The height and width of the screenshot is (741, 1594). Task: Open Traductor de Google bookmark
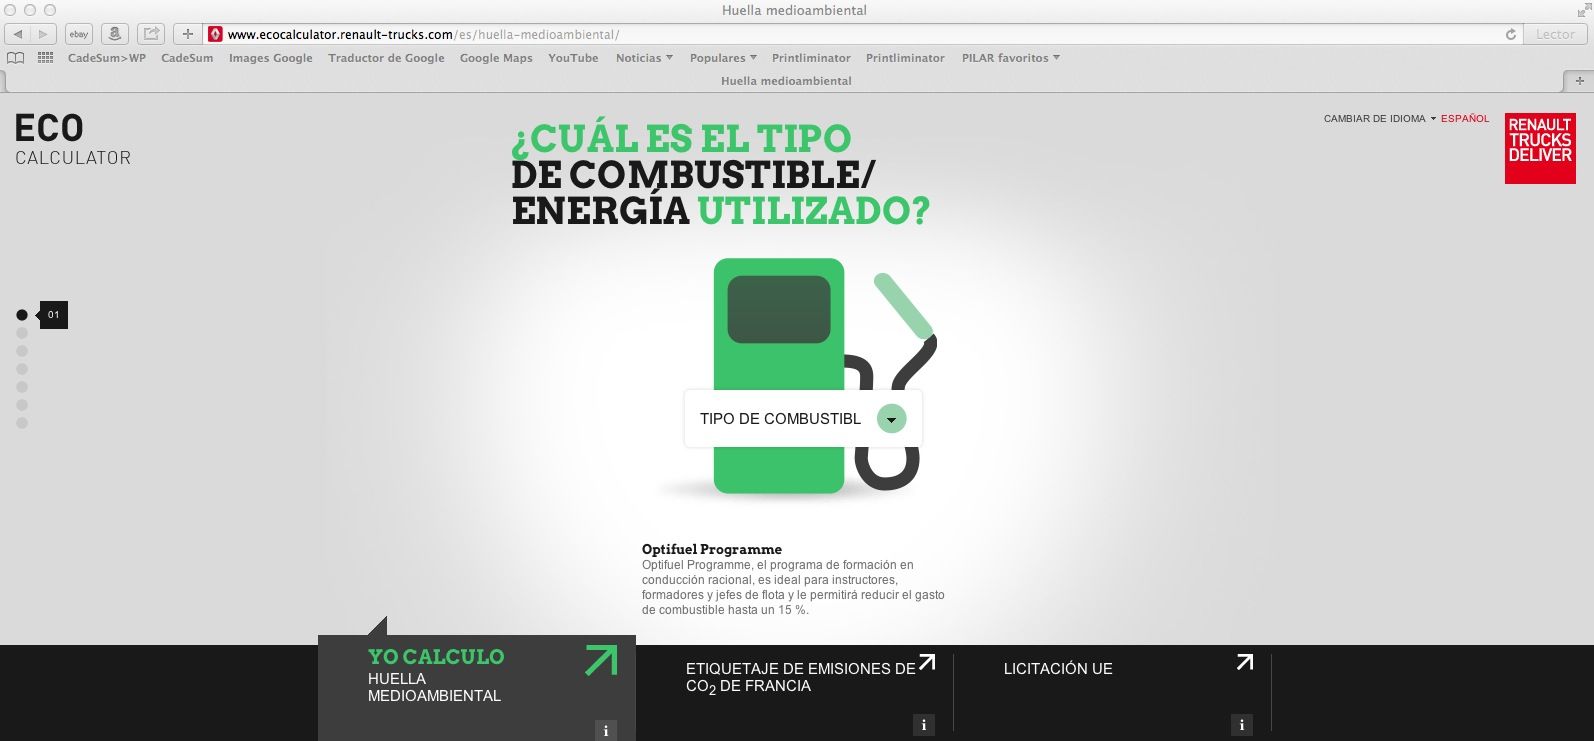coord(386,58)
